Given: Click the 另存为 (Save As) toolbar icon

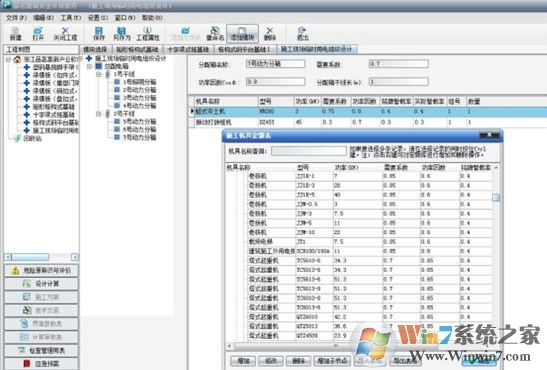Looking at the screenshot, I should tap(121, 33).
